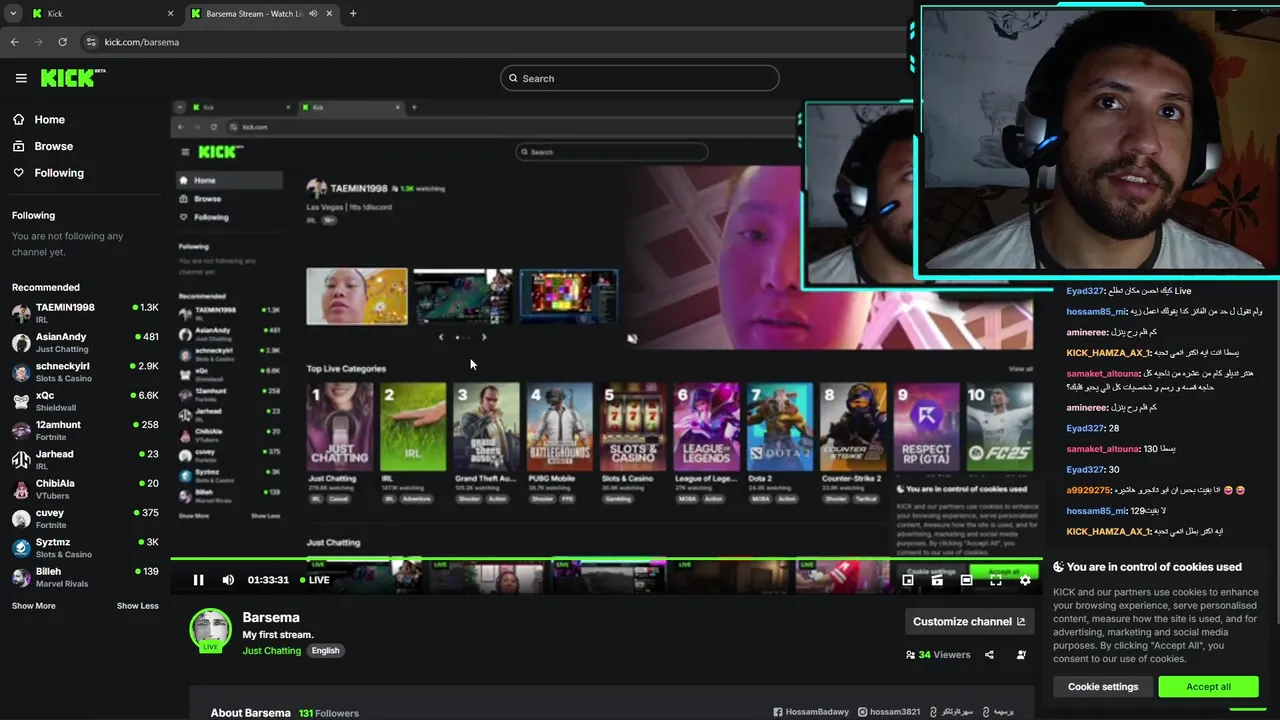Open HossamBadawy Facebook link
The height and width of the screenshot is (720, 1280).
[811, 712]
